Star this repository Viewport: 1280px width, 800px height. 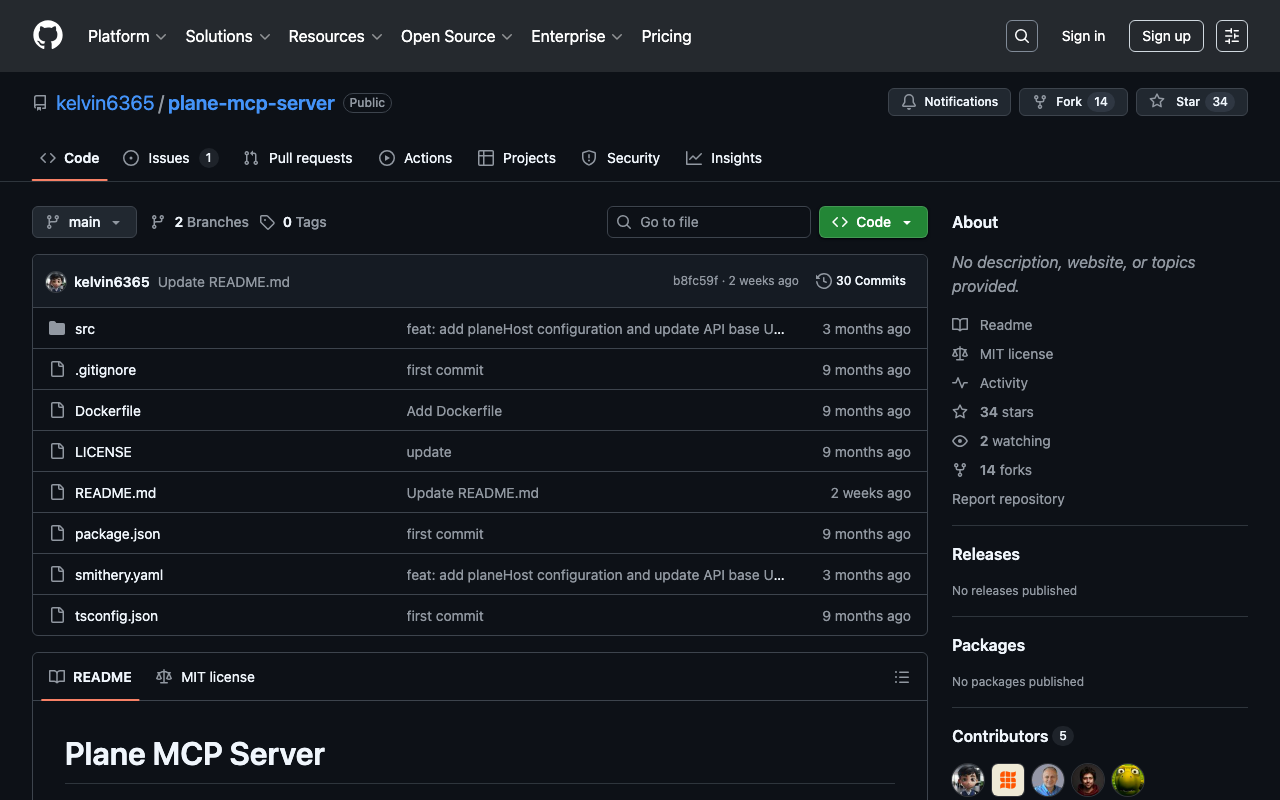pyautogui.click(x=1191, y=102)
